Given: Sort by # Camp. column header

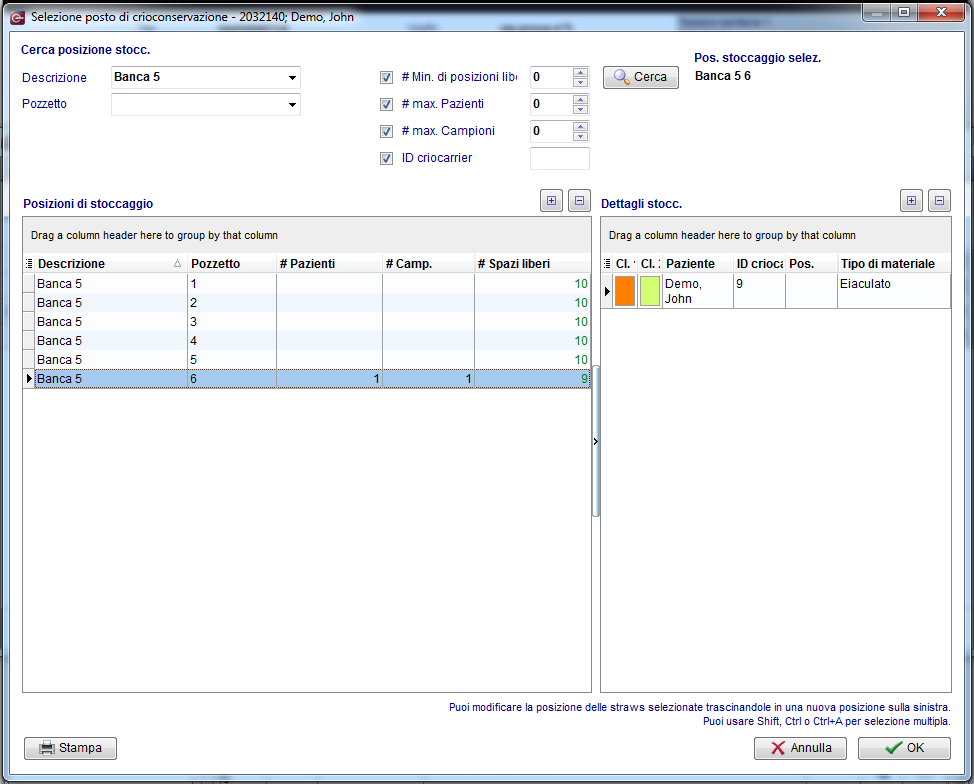Looking at the screenshot, I should click(x=429, y=263).
